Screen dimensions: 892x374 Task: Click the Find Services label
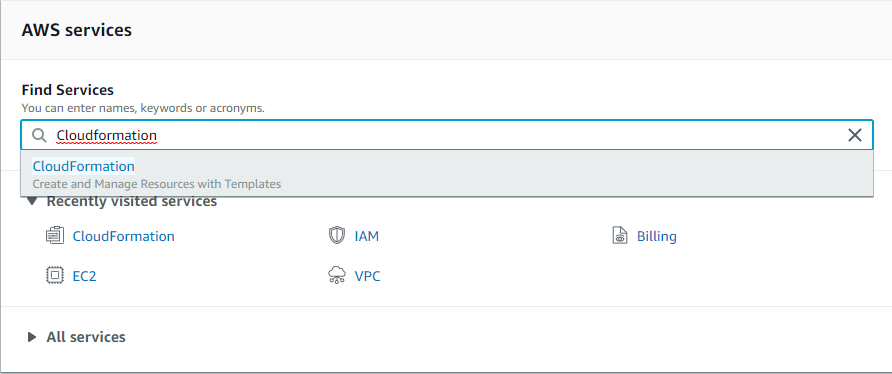68,90
